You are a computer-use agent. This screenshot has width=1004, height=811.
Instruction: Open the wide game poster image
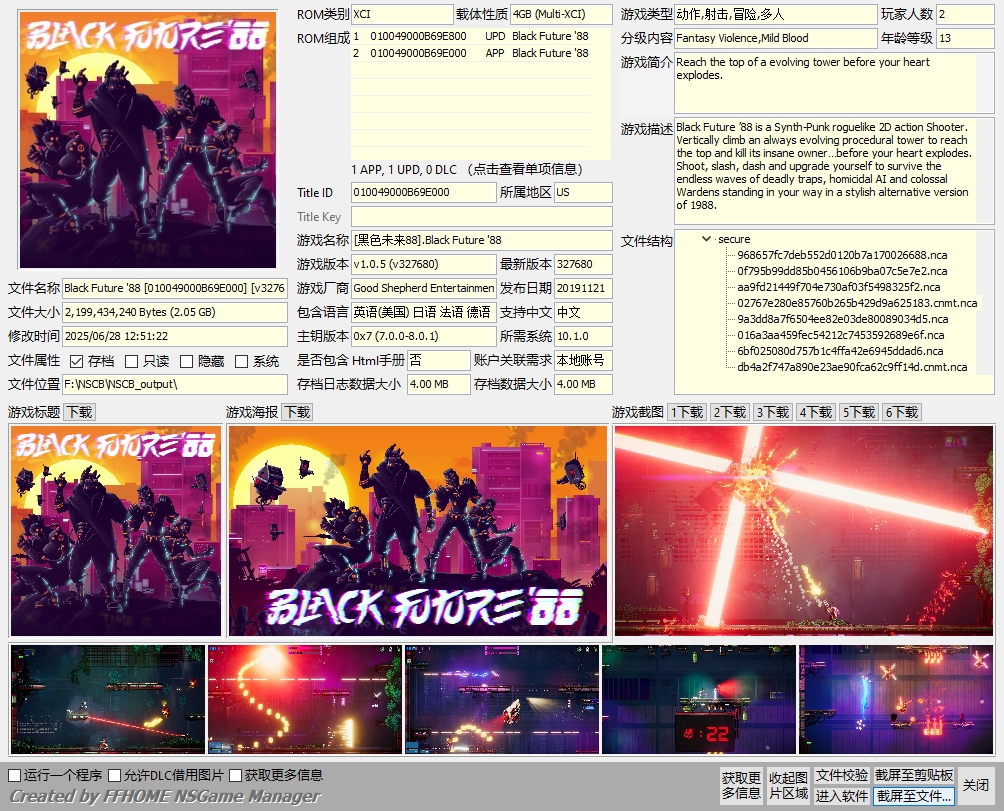tap(417, 531)
